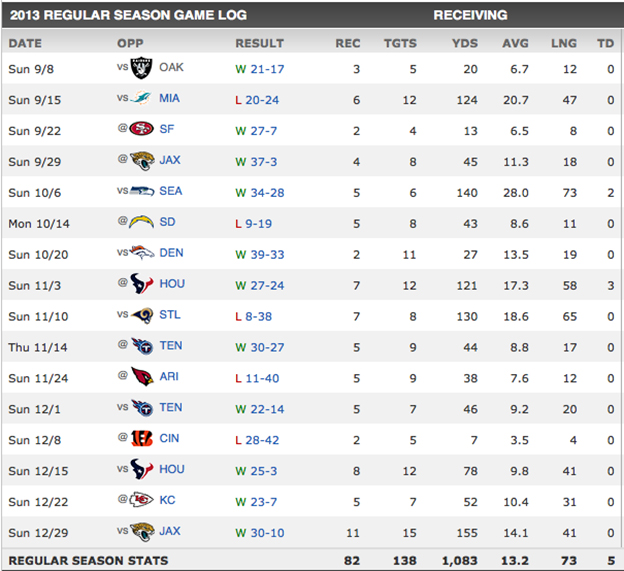Click the Jaguars logo in the 12/29 row
The image size is (624, 571).
(x=142, y=532)
